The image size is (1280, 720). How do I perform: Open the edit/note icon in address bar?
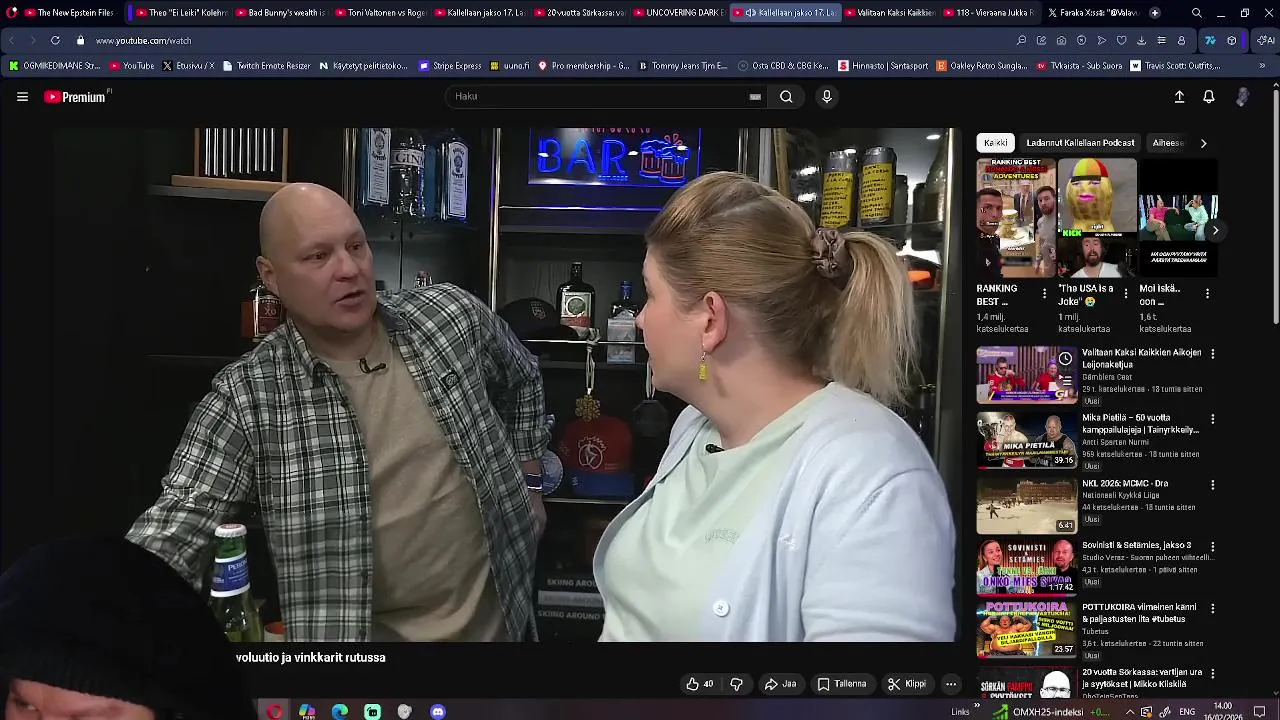coord(1041,41)
